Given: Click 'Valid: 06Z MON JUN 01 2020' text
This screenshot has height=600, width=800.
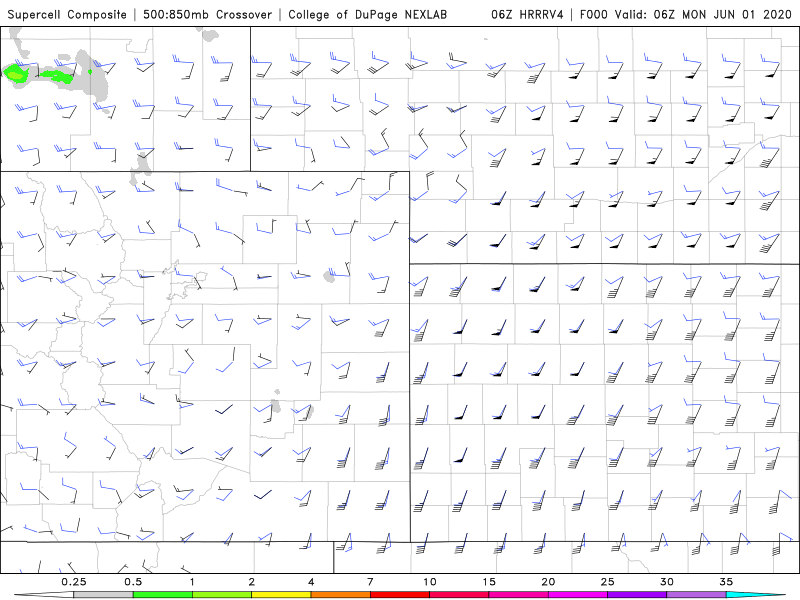Looking at the screenshot, I should (703, 14).
